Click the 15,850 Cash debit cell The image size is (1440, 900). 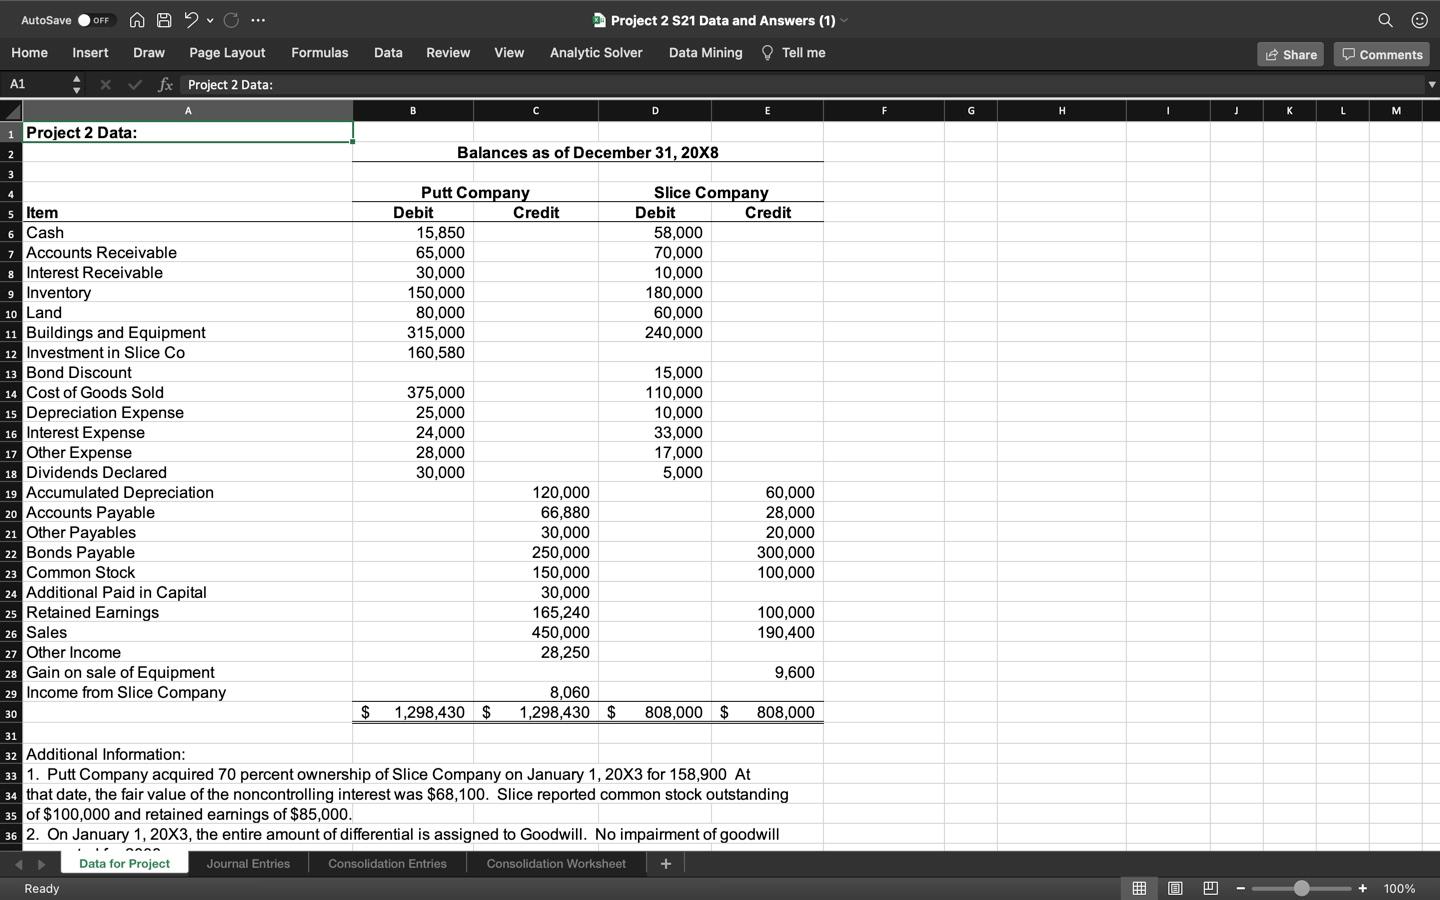tap(413, 233)
